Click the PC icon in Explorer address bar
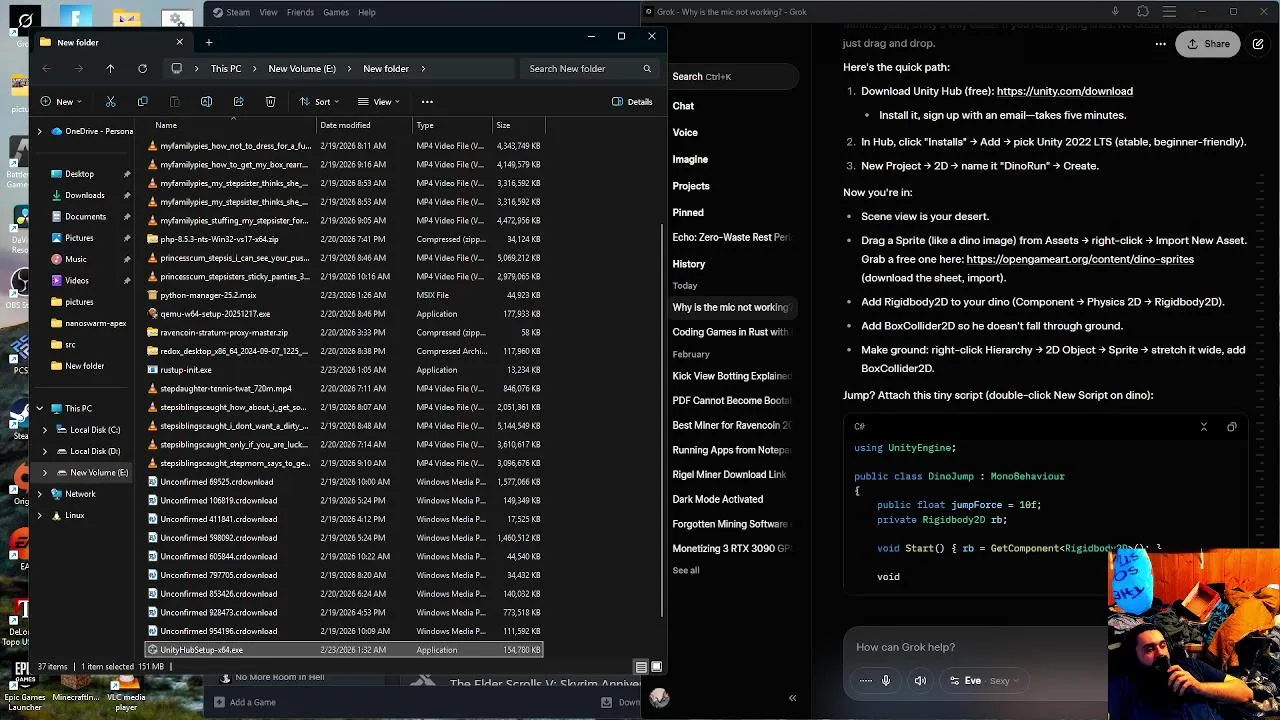Viewport: 1280px width, 720px height. pos(176,68)
